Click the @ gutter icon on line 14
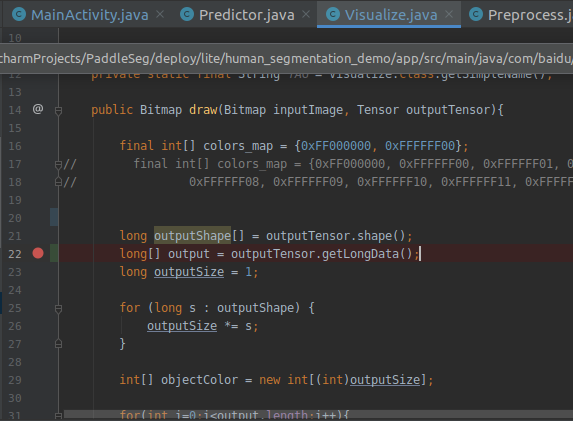The image size is (573, 421). [38, 109]
